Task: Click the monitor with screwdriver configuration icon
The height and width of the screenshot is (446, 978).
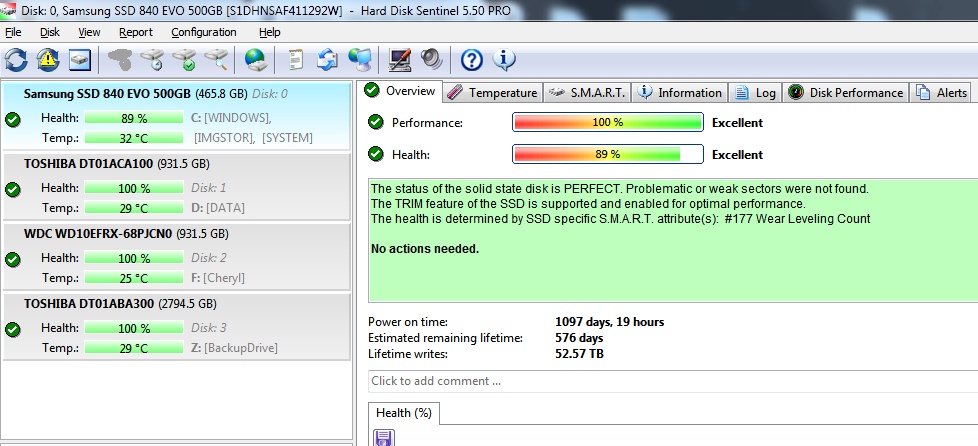Action: coord(399,60)
